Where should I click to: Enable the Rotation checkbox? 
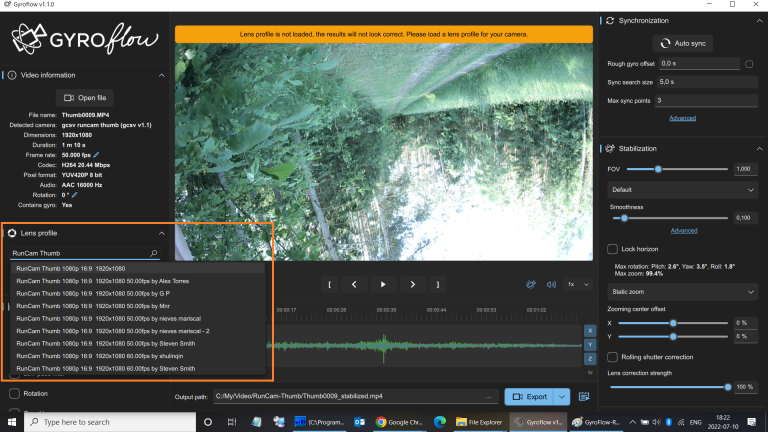click(x=15, y=393)
